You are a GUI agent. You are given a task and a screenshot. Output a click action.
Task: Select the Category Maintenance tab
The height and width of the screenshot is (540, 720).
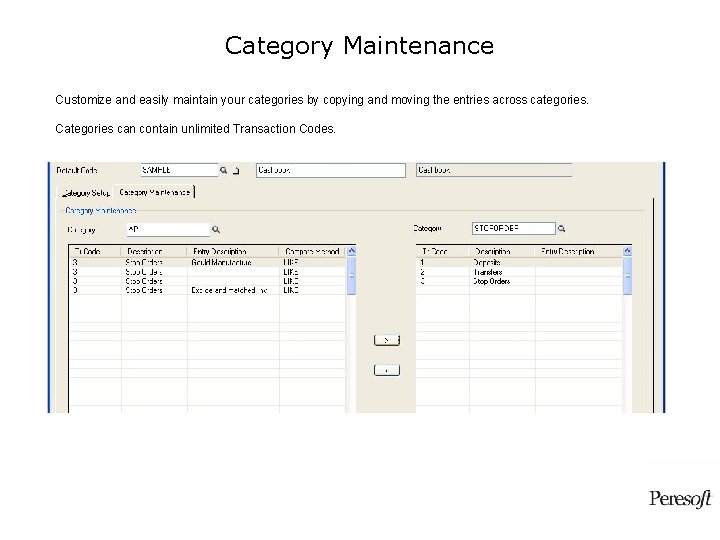pyautogui.click(x=154, y=192)
